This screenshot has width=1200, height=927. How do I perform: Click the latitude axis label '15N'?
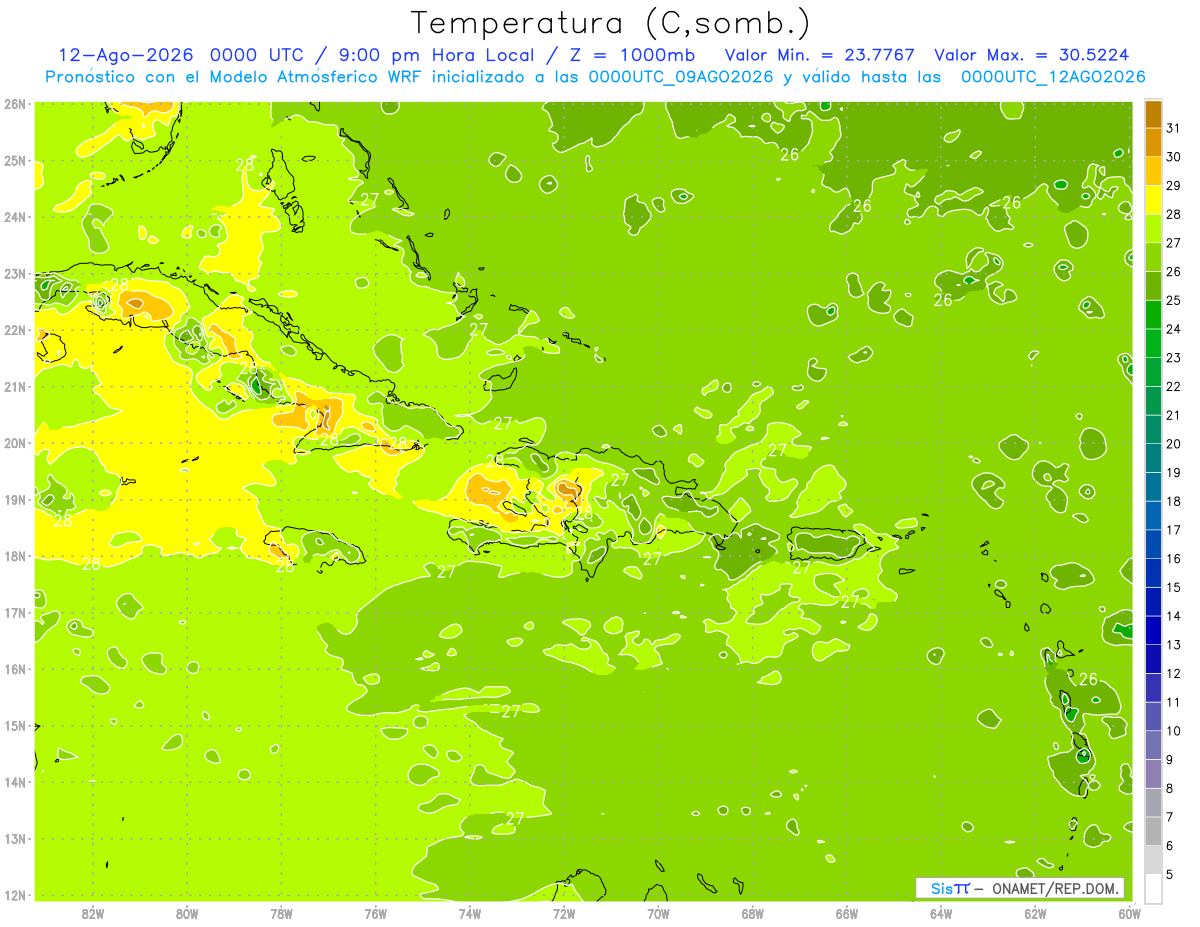(14, 725)
